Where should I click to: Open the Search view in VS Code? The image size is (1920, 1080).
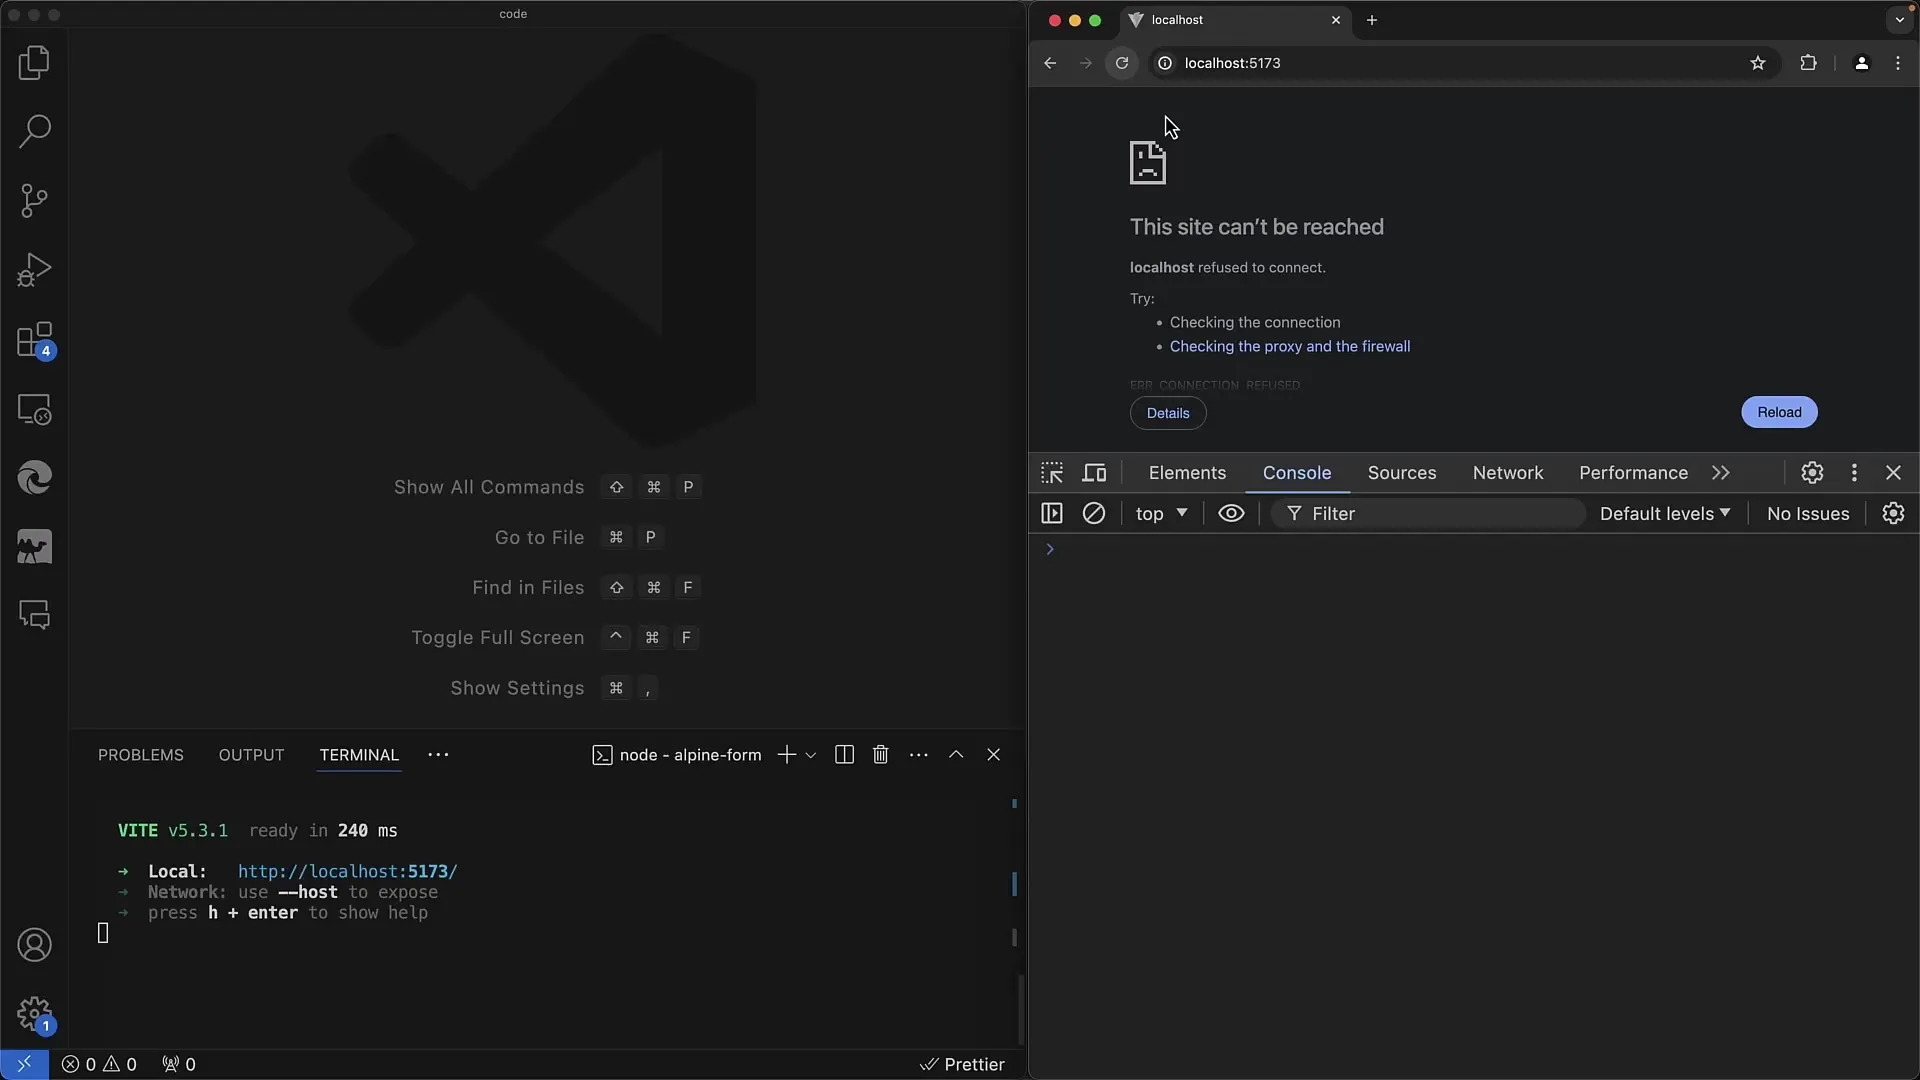(34, 131)
